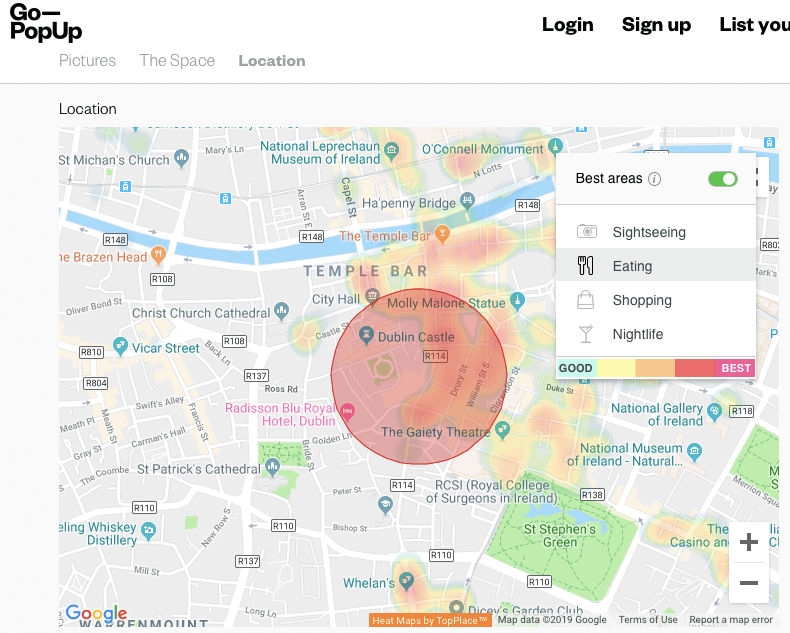
Task: Click the Dublin Castle map marker
Action: (366, 335)
